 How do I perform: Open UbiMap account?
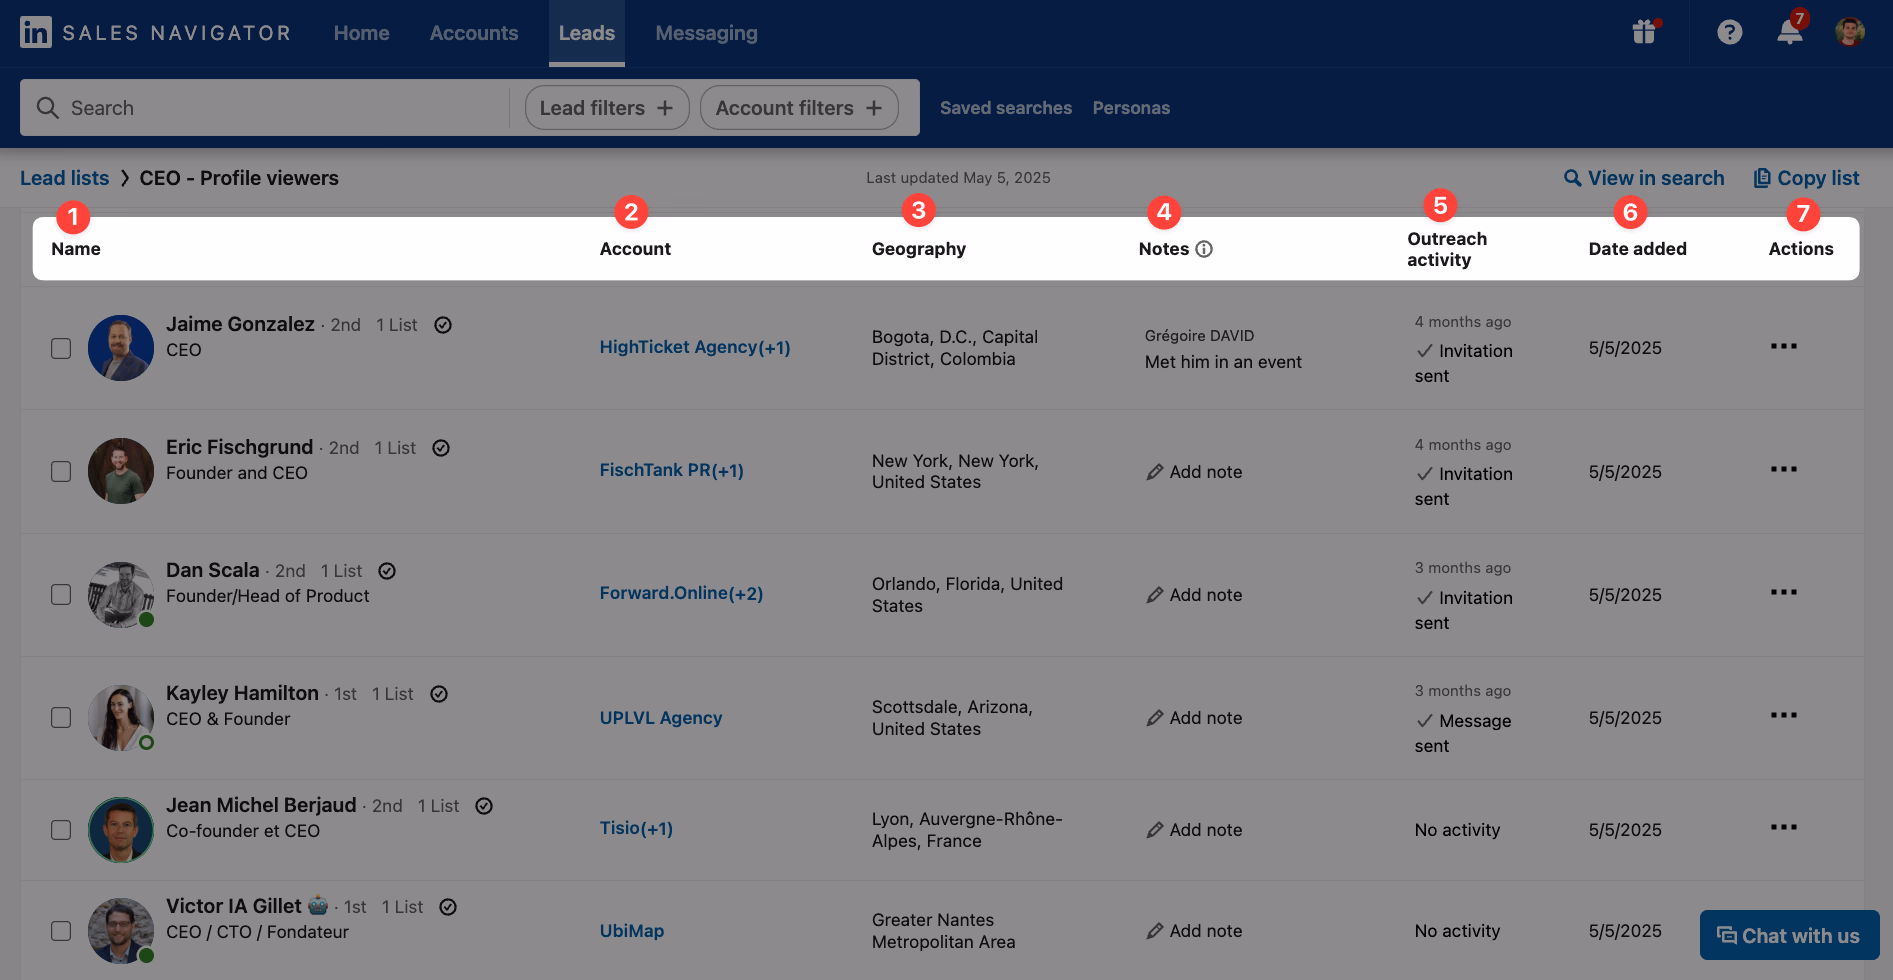click(x=632, y=930)
